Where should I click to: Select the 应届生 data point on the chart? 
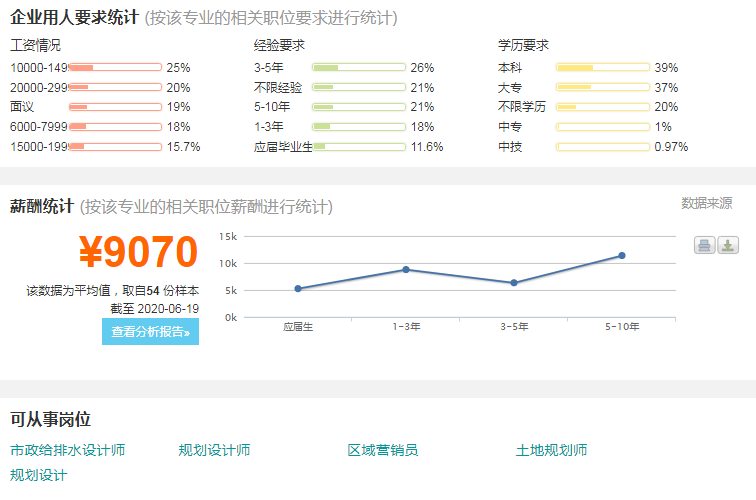tap(298, 288)
